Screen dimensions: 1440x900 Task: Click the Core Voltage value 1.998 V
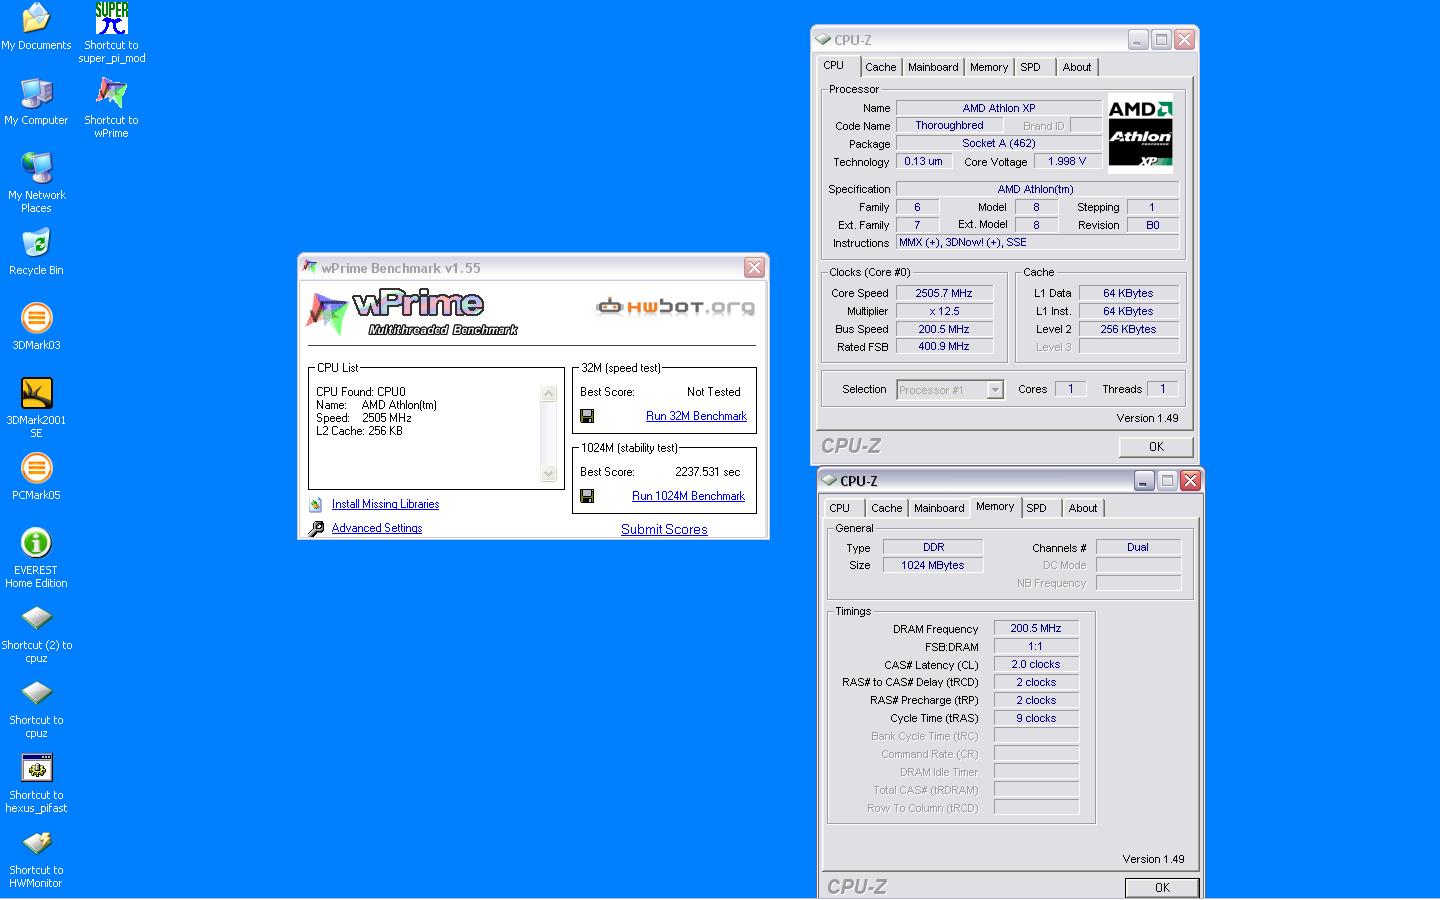pyautogui.click(x=1067, y=161)
